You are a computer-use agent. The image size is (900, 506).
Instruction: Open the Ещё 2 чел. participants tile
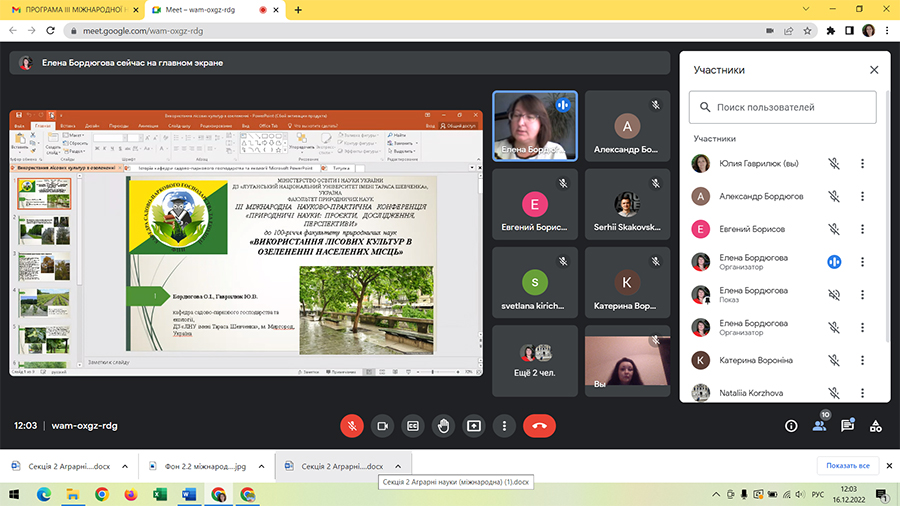(535, 361)
